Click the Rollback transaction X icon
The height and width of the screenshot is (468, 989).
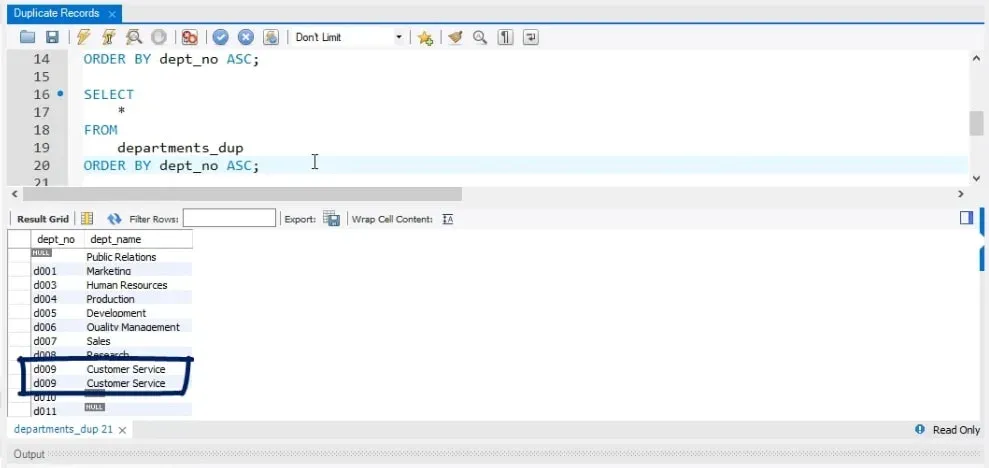click(245, 37)
